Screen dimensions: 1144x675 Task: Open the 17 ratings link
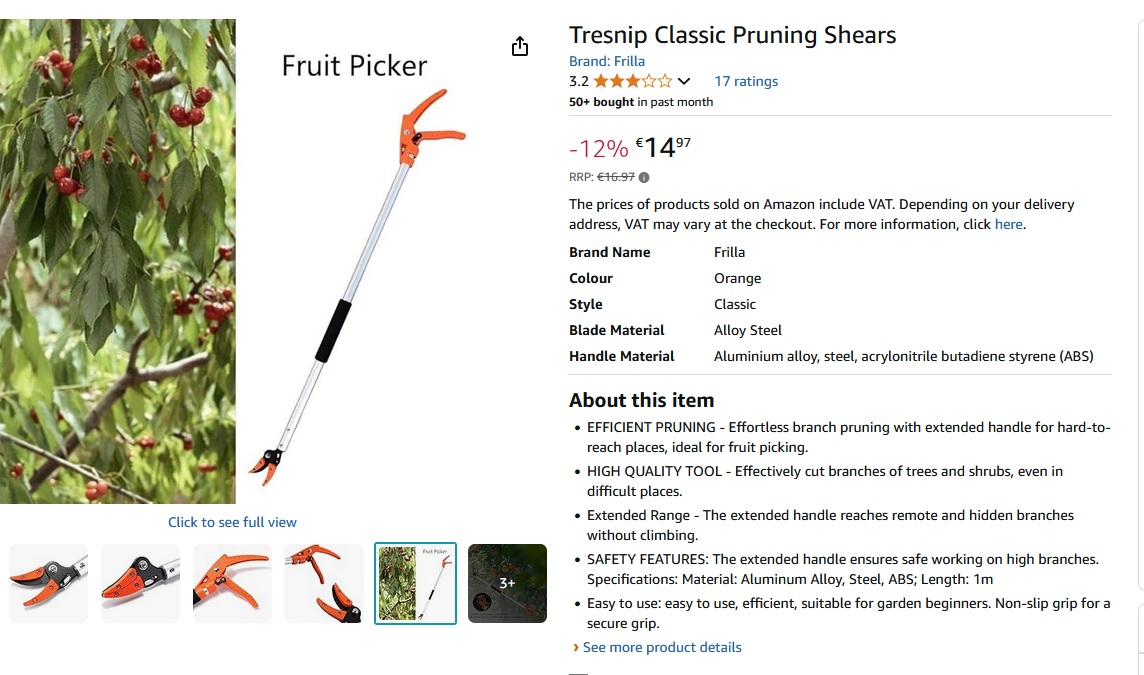[x=746, y=81]
